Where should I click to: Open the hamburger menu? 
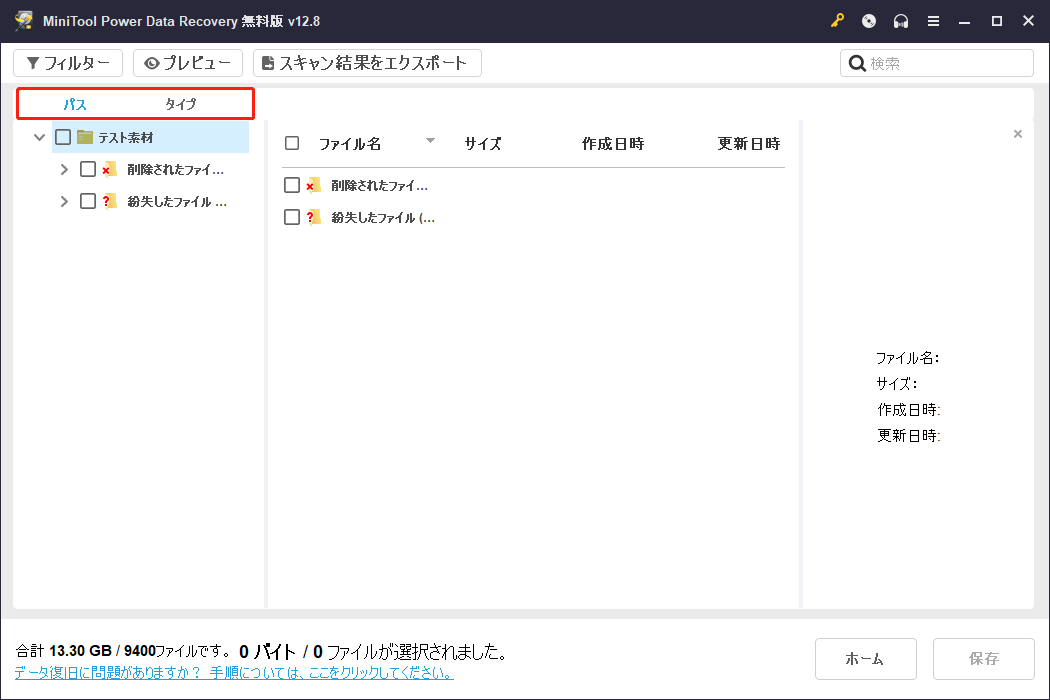click(x=933, y=20)
